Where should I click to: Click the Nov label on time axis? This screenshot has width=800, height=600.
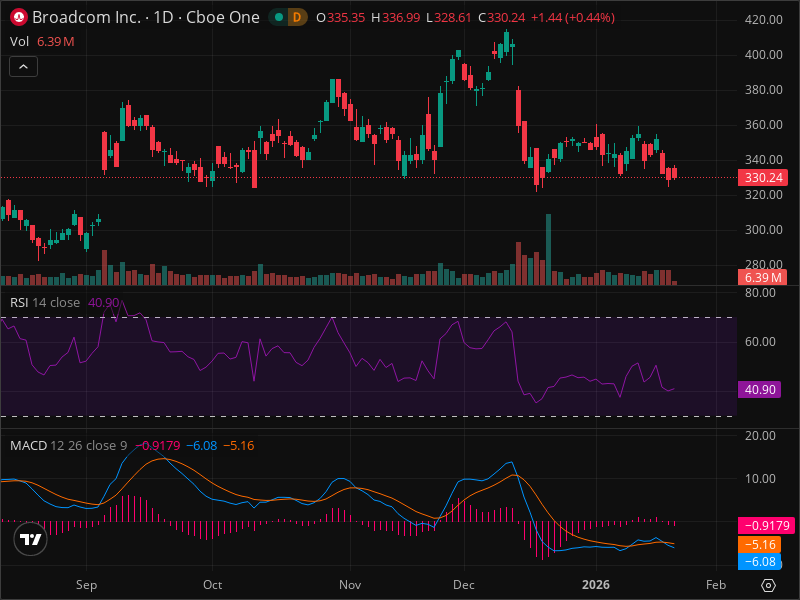pos(350,585)
